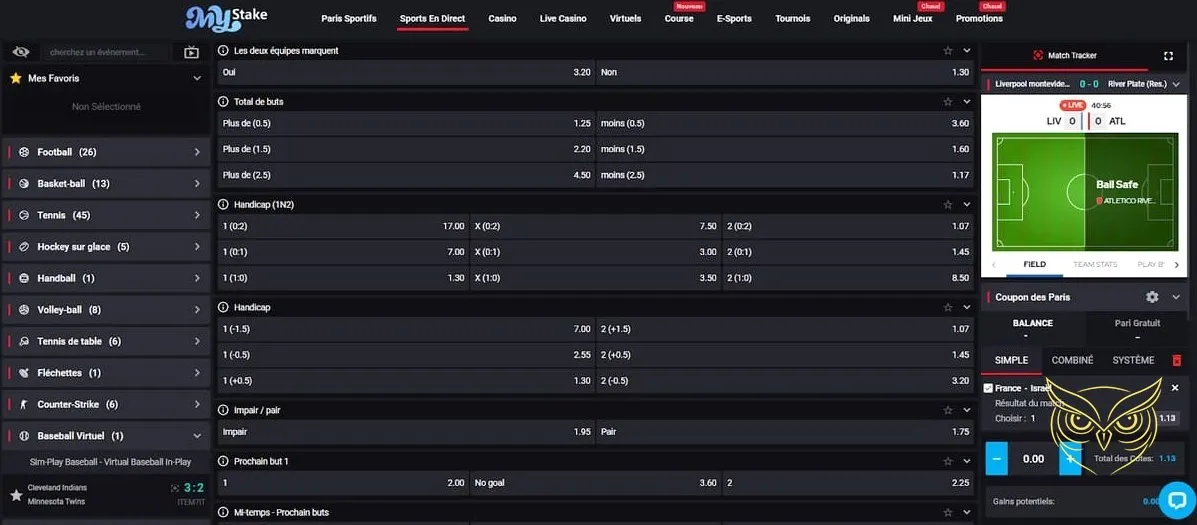The height and width of the screenshot is (525, 1197).
Task: Favorite the Impair / pair market star
Action: point(947,410)
